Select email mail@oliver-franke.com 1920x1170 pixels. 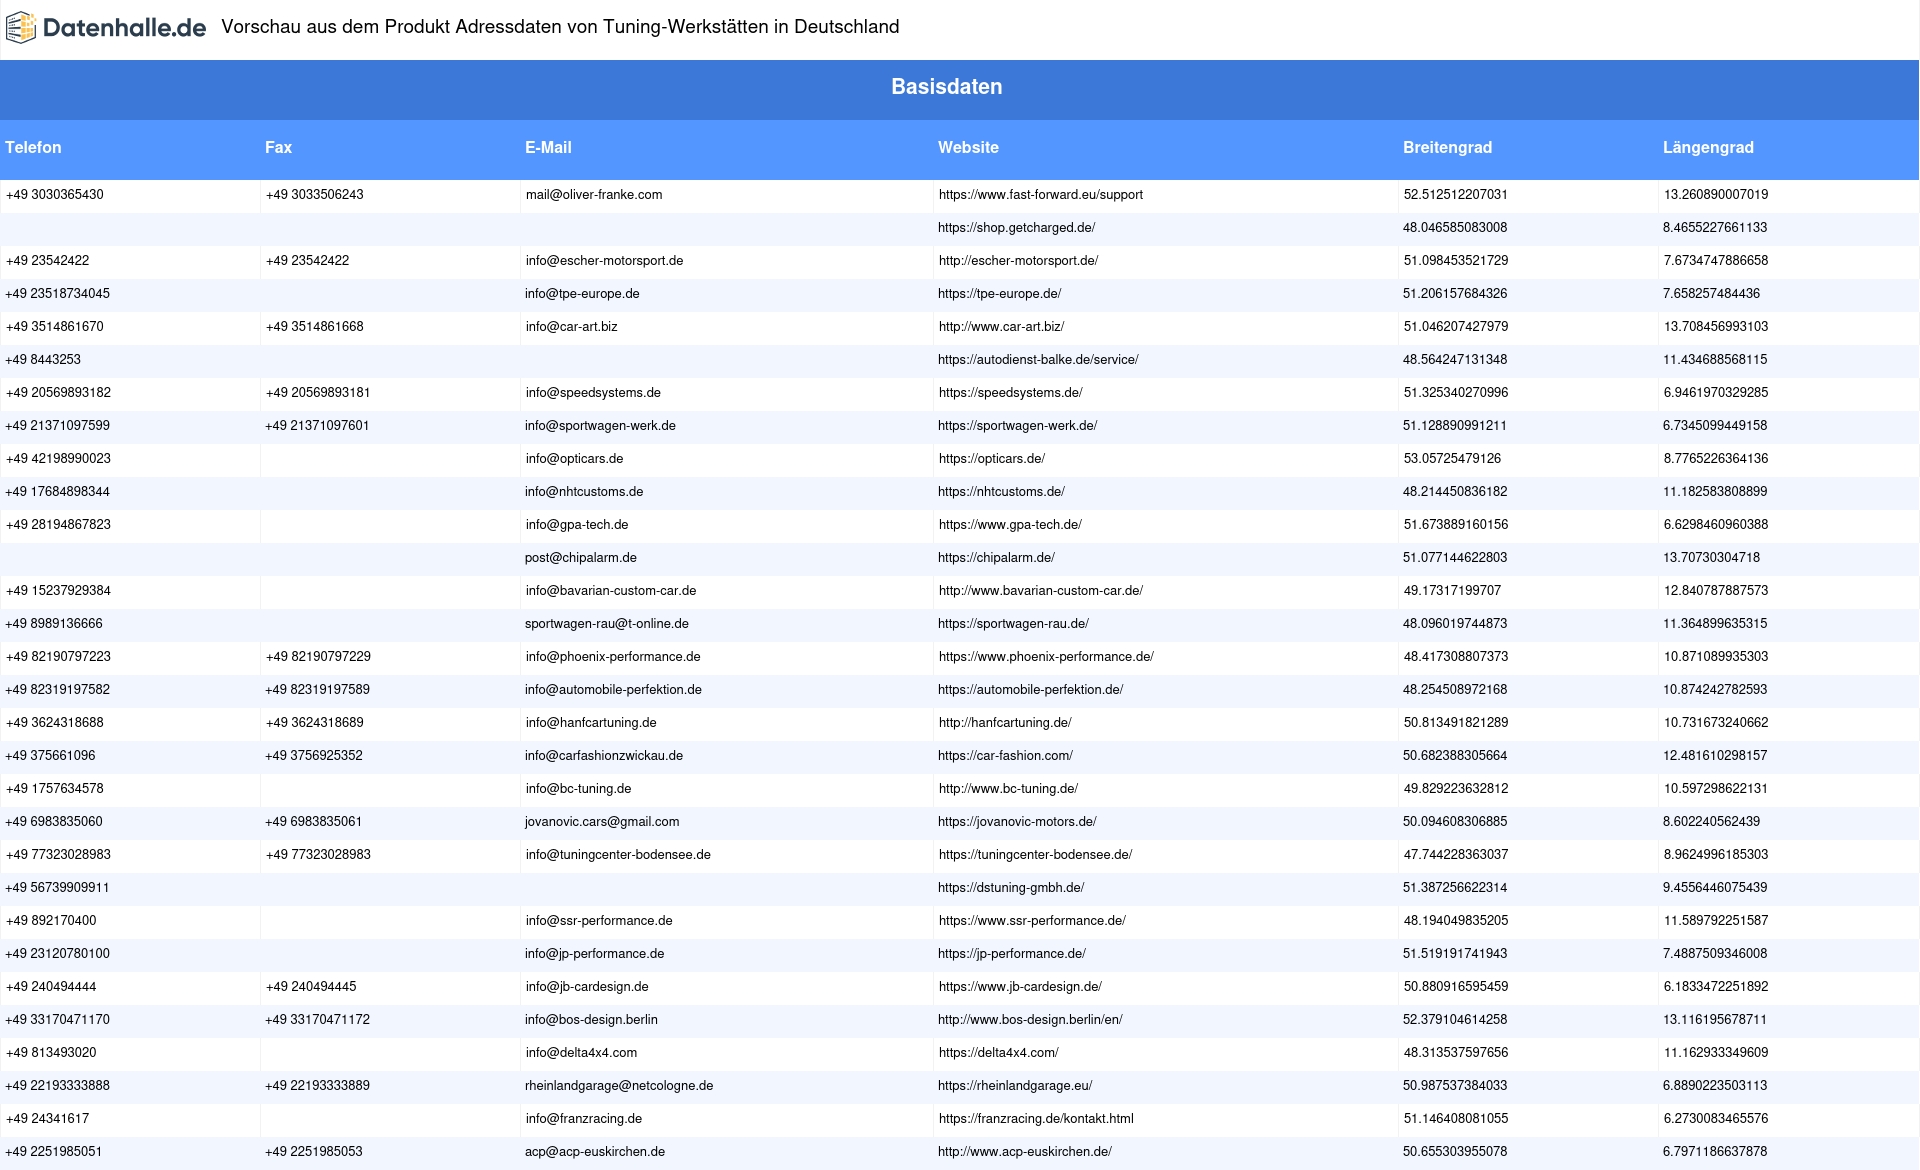coord(594,195)
